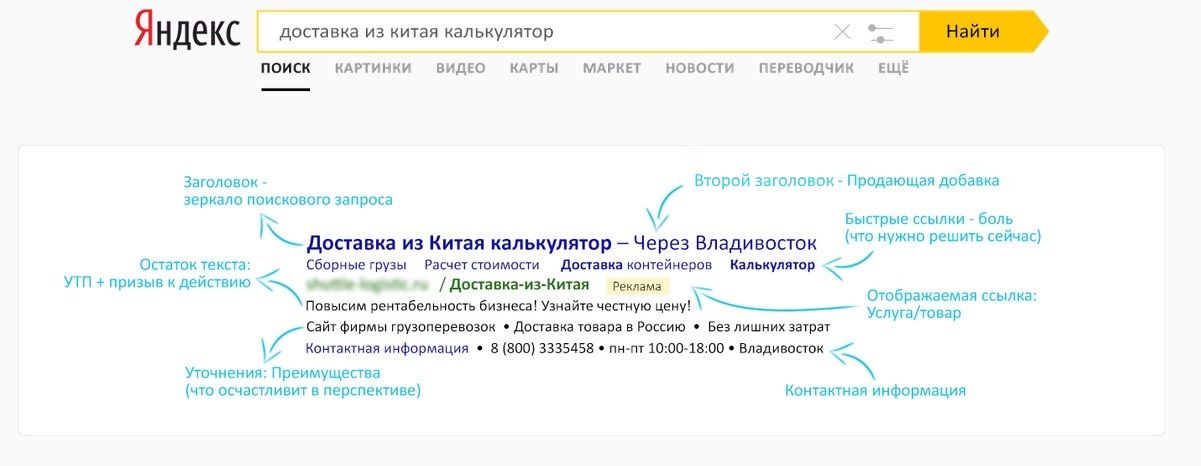The width and height of the screenshot is (1201, 466).
Task: Open the Маркет tab
Action: pyautogui.click(x=611, y=68)
